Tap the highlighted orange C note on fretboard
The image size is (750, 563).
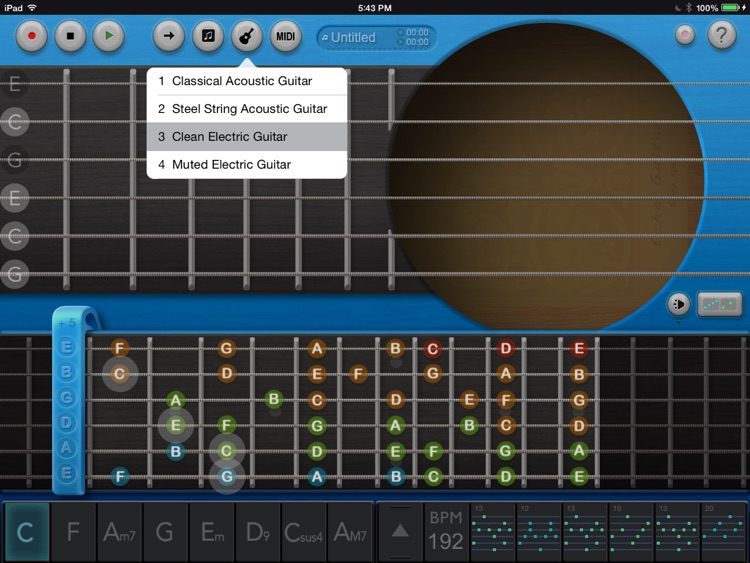[120, 374]
